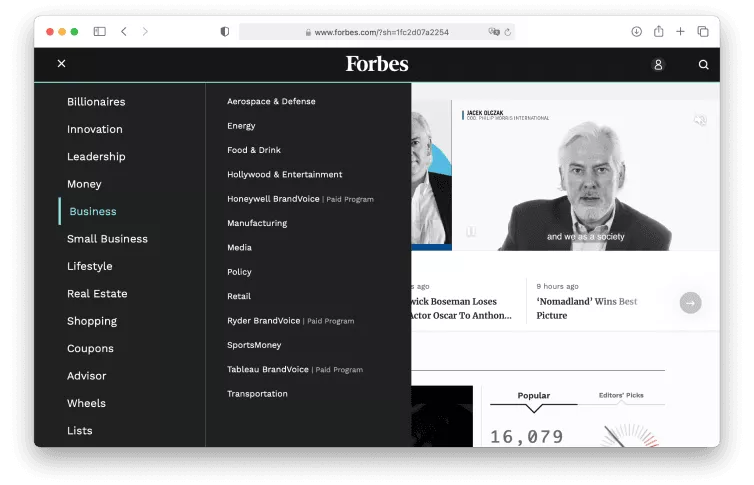This screenshot has height=485, width=754.
Task: Open the Manufacturing link
Action: [x=257, y=224]
